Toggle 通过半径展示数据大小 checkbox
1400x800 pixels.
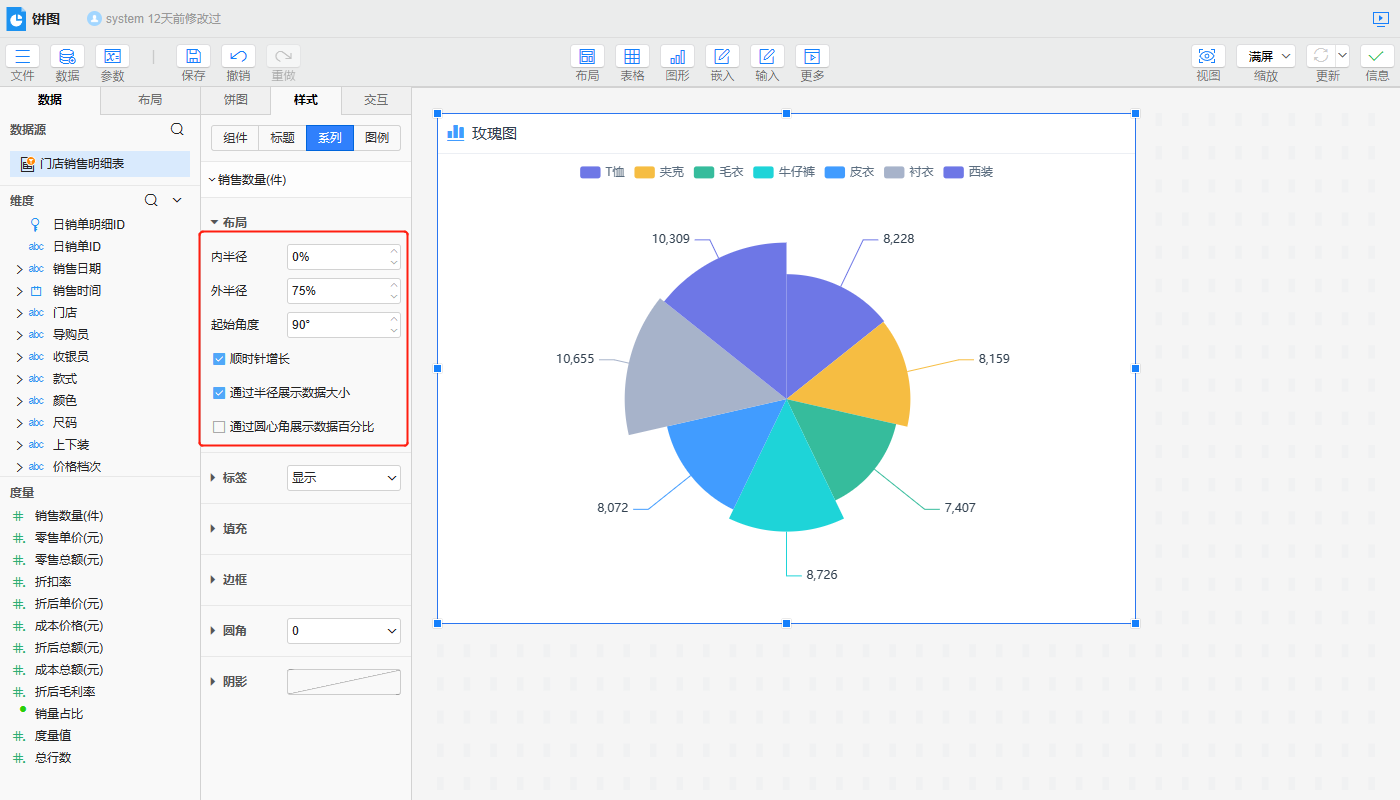pyautogui.click(x=219, y=393)
